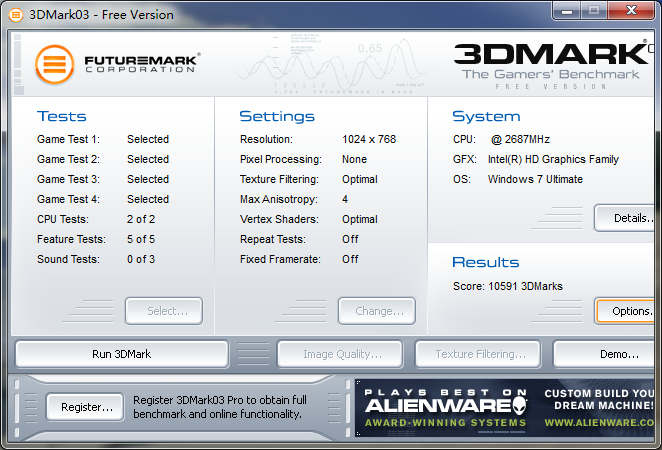662x450 pixels.
Task: Click the Fixed Framerate 'Off' value
Action: coord(350,259)
